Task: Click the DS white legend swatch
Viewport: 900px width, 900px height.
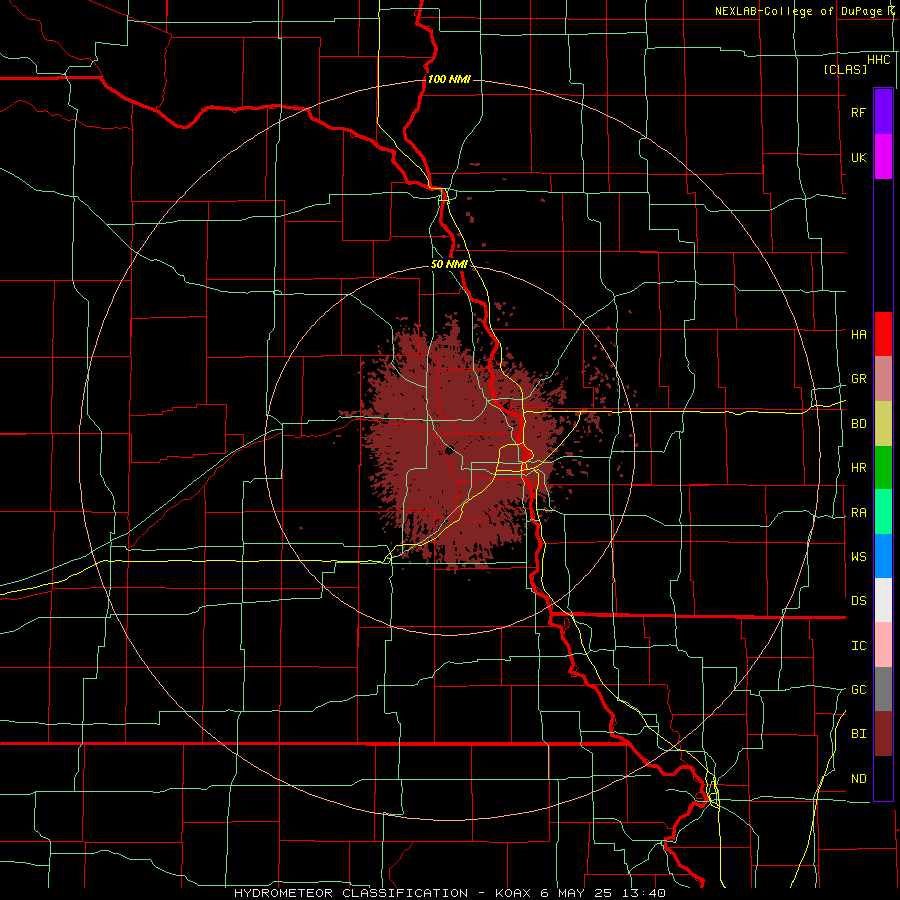Action: [x=883, y=600]
